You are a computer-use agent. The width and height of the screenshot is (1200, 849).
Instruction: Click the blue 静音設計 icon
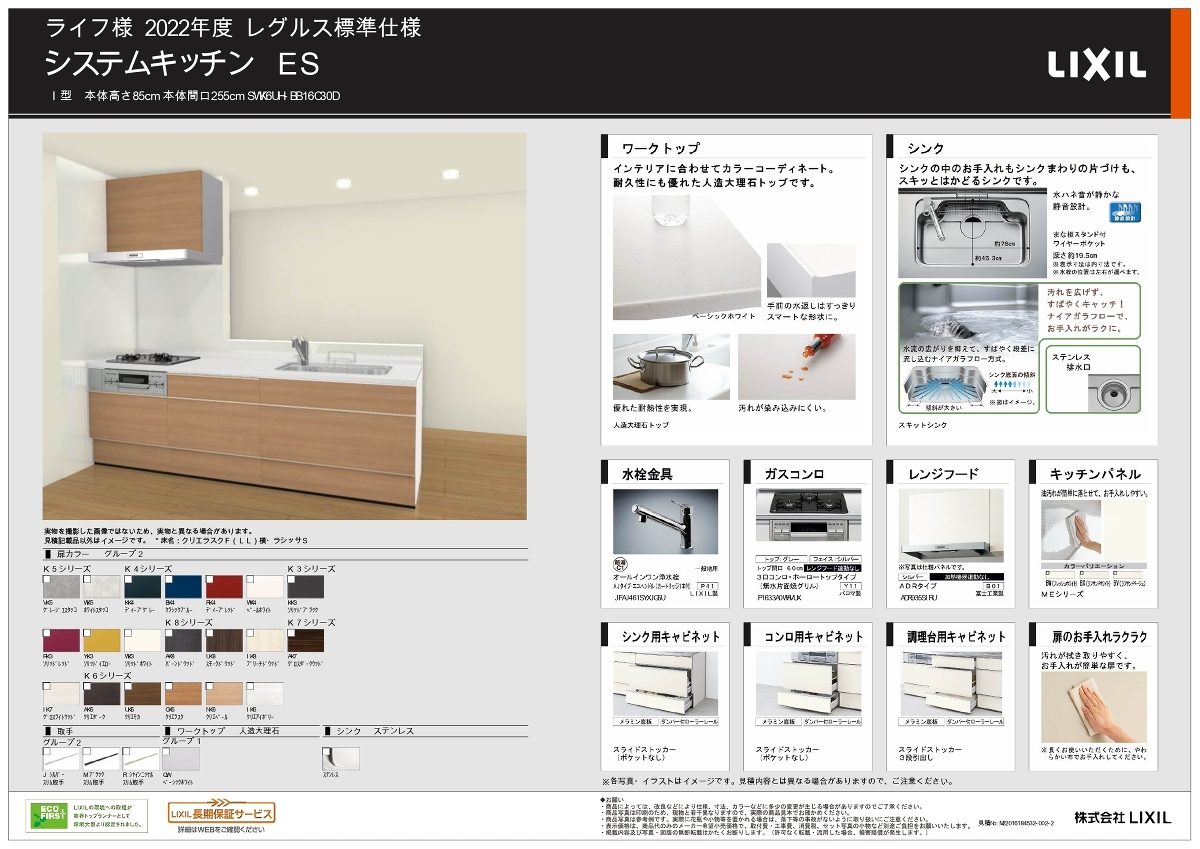[x=1124, y=212]
